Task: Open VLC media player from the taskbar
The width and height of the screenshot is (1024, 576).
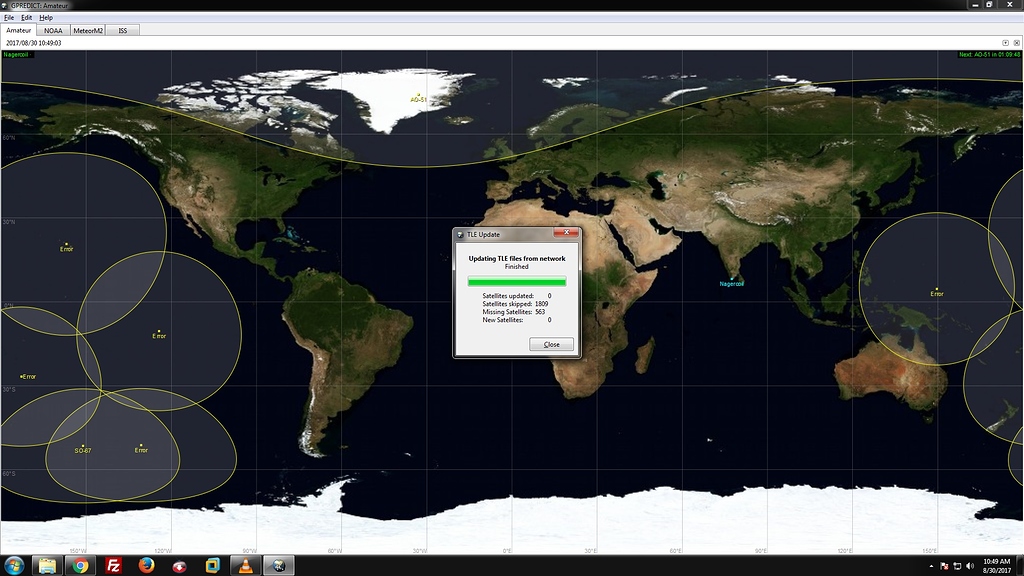Action: (x=245, y=565)
